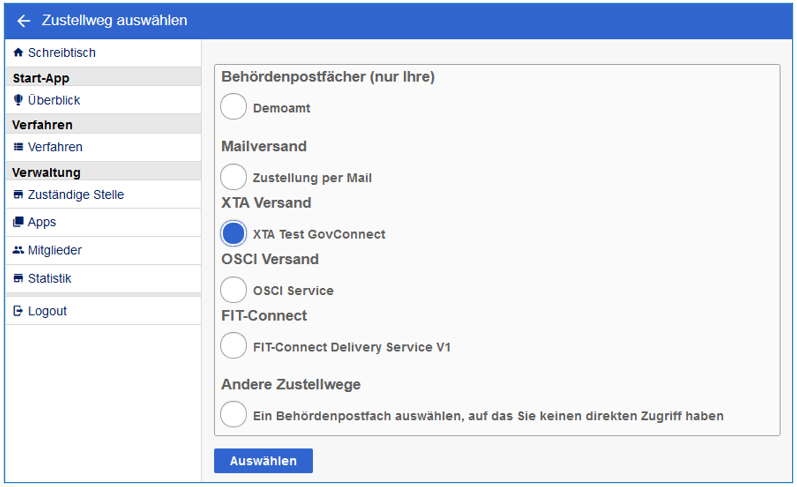The height and width of the screenshot is (487, 797).
Task: Click the stacked-pages icon beside Apps
Action: [x=18, y=222]
